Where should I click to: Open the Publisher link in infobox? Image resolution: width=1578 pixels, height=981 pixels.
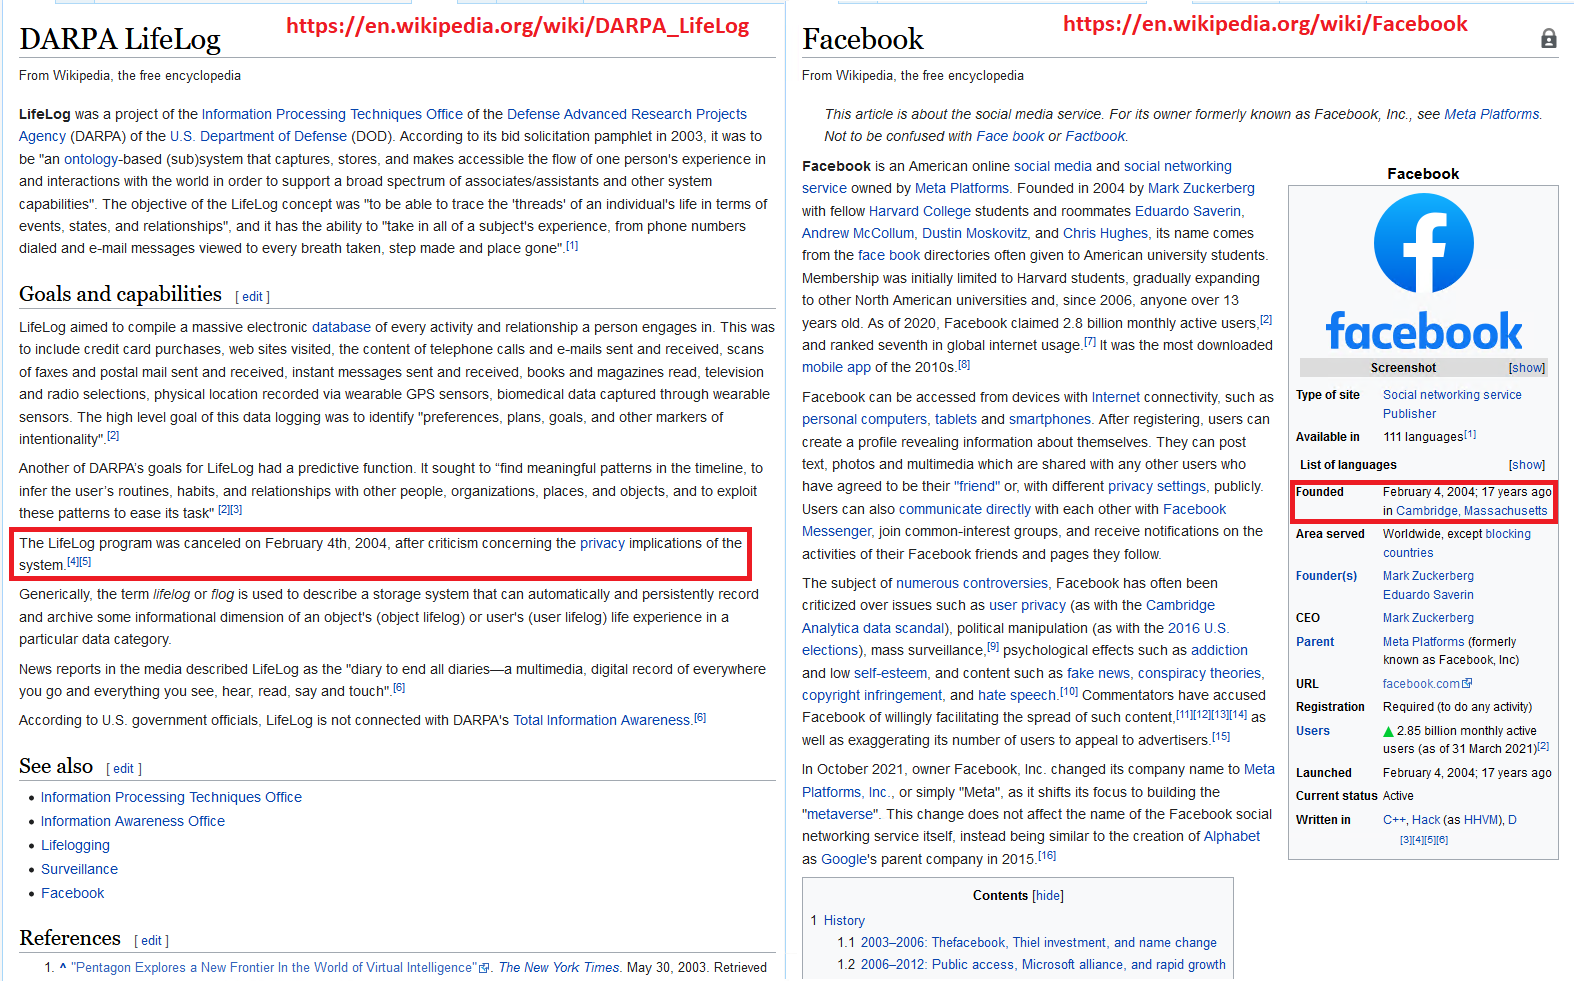pos(1409,414)
